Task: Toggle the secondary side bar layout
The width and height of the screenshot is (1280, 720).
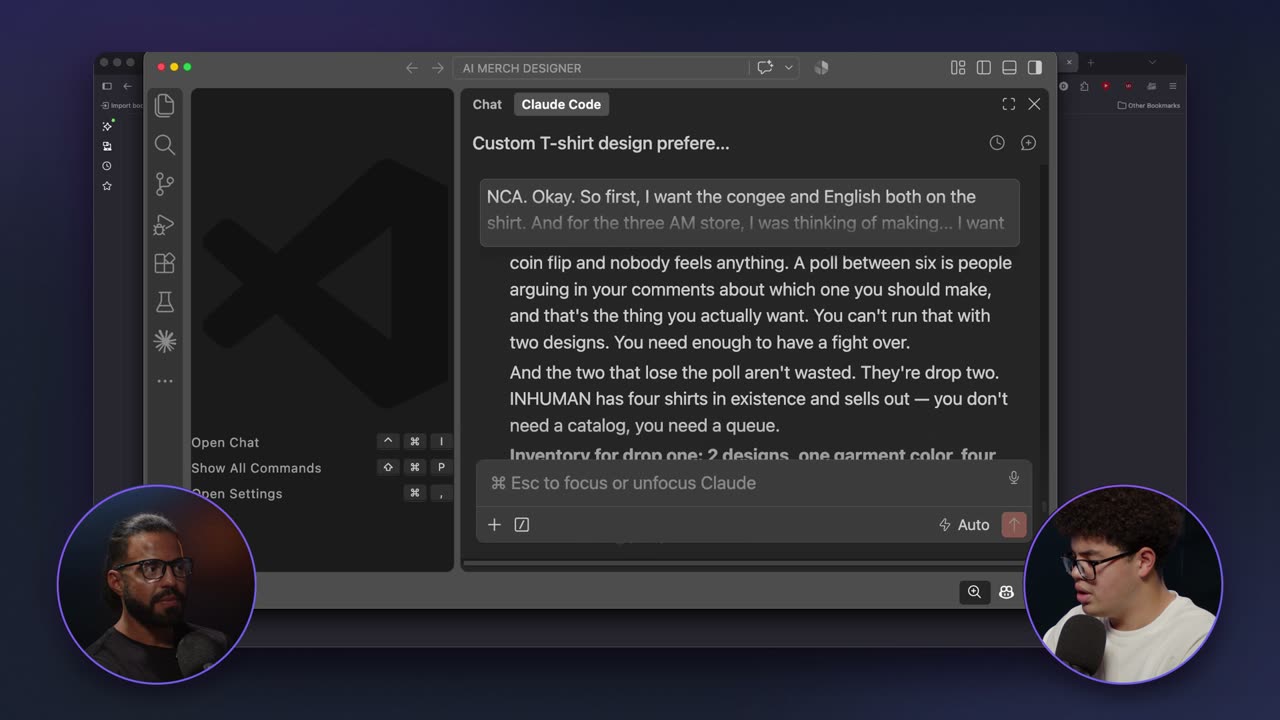Action: coord(1035,68)
